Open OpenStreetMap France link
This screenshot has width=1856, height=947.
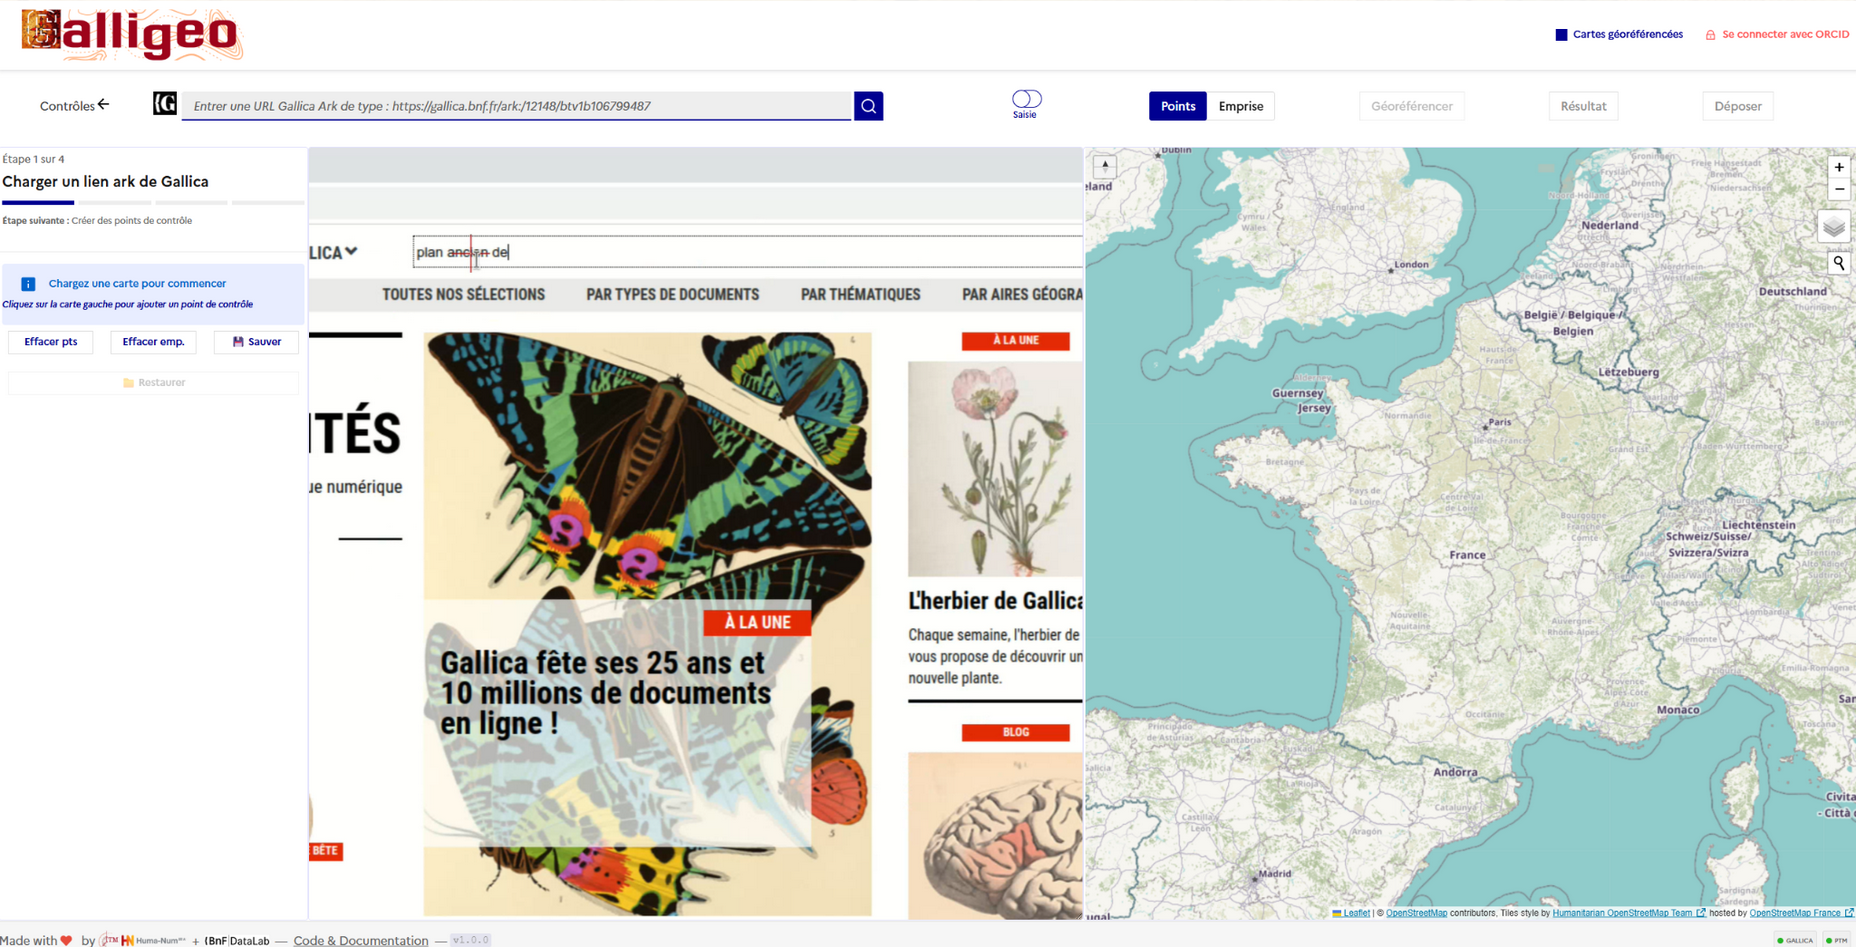1800,913
